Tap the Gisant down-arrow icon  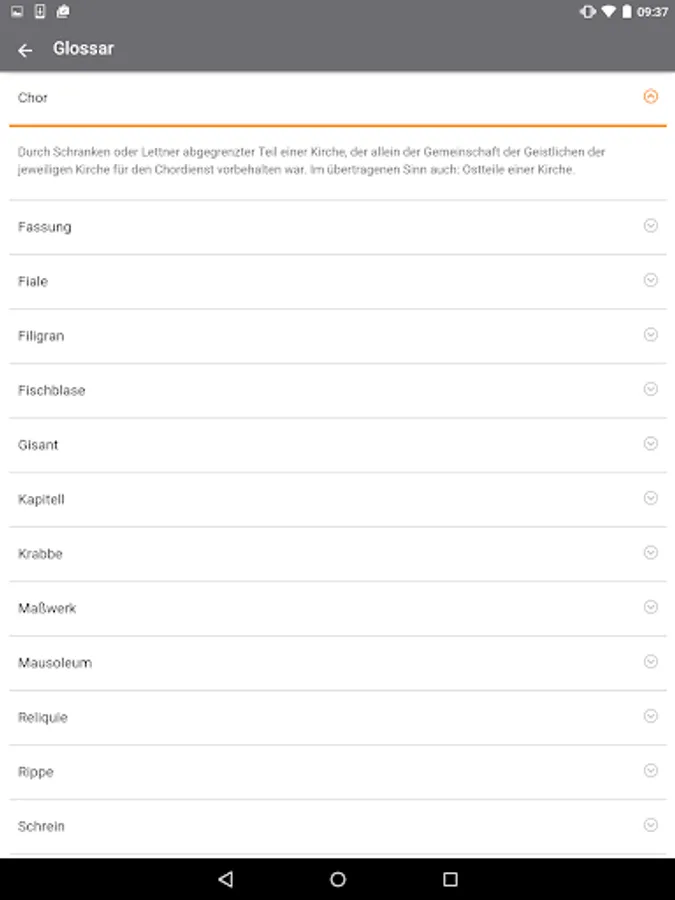pos(651,444)
